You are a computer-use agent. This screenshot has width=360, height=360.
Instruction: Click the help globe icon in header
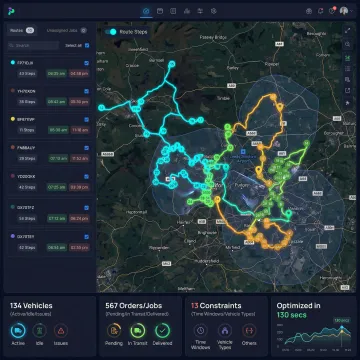click(x=309, y=11)
